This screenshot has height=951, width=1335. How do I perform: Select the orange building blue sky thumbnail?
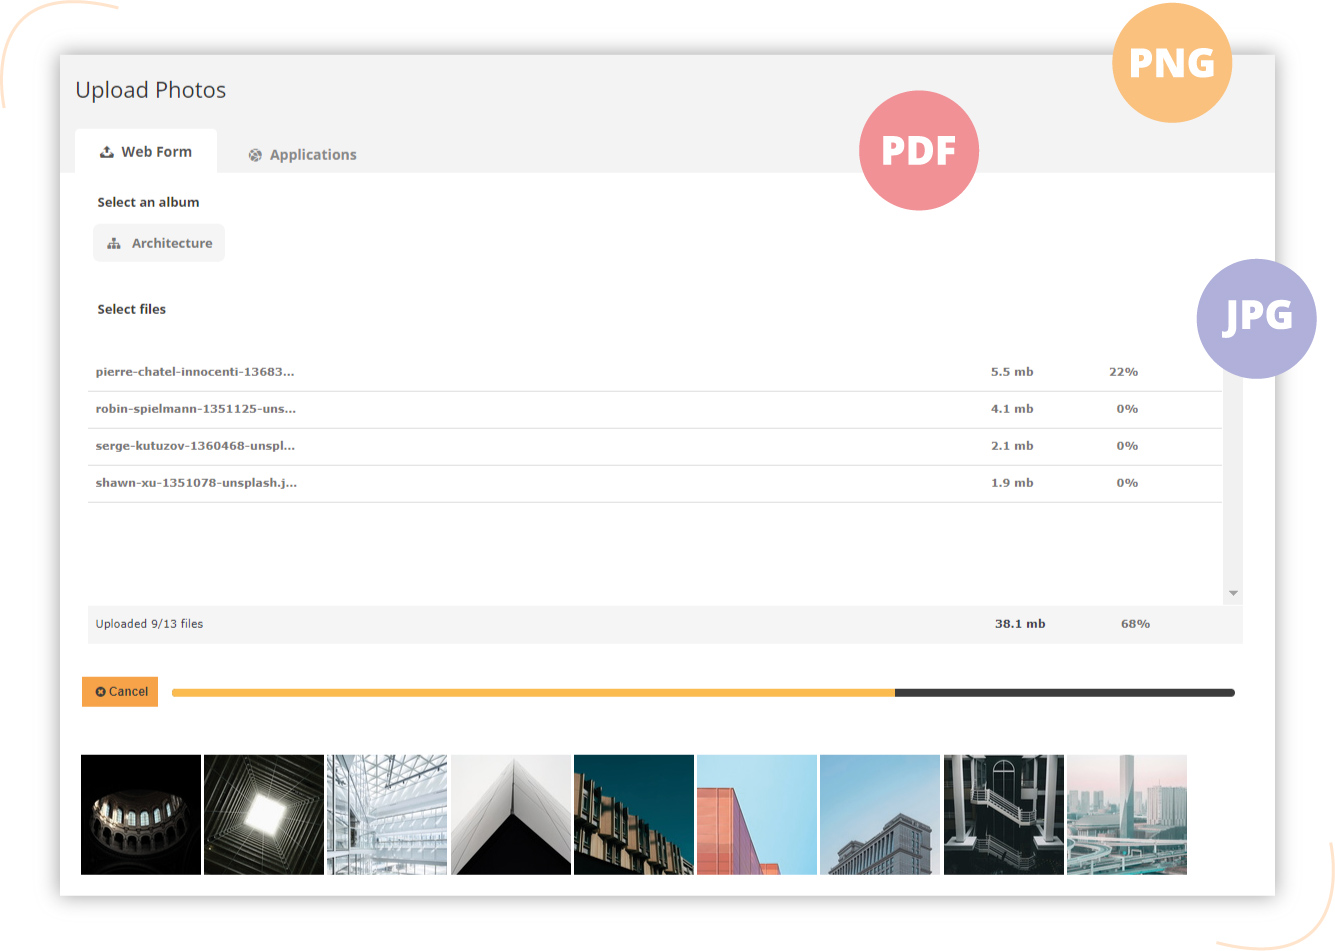click(x=757, y=815)
